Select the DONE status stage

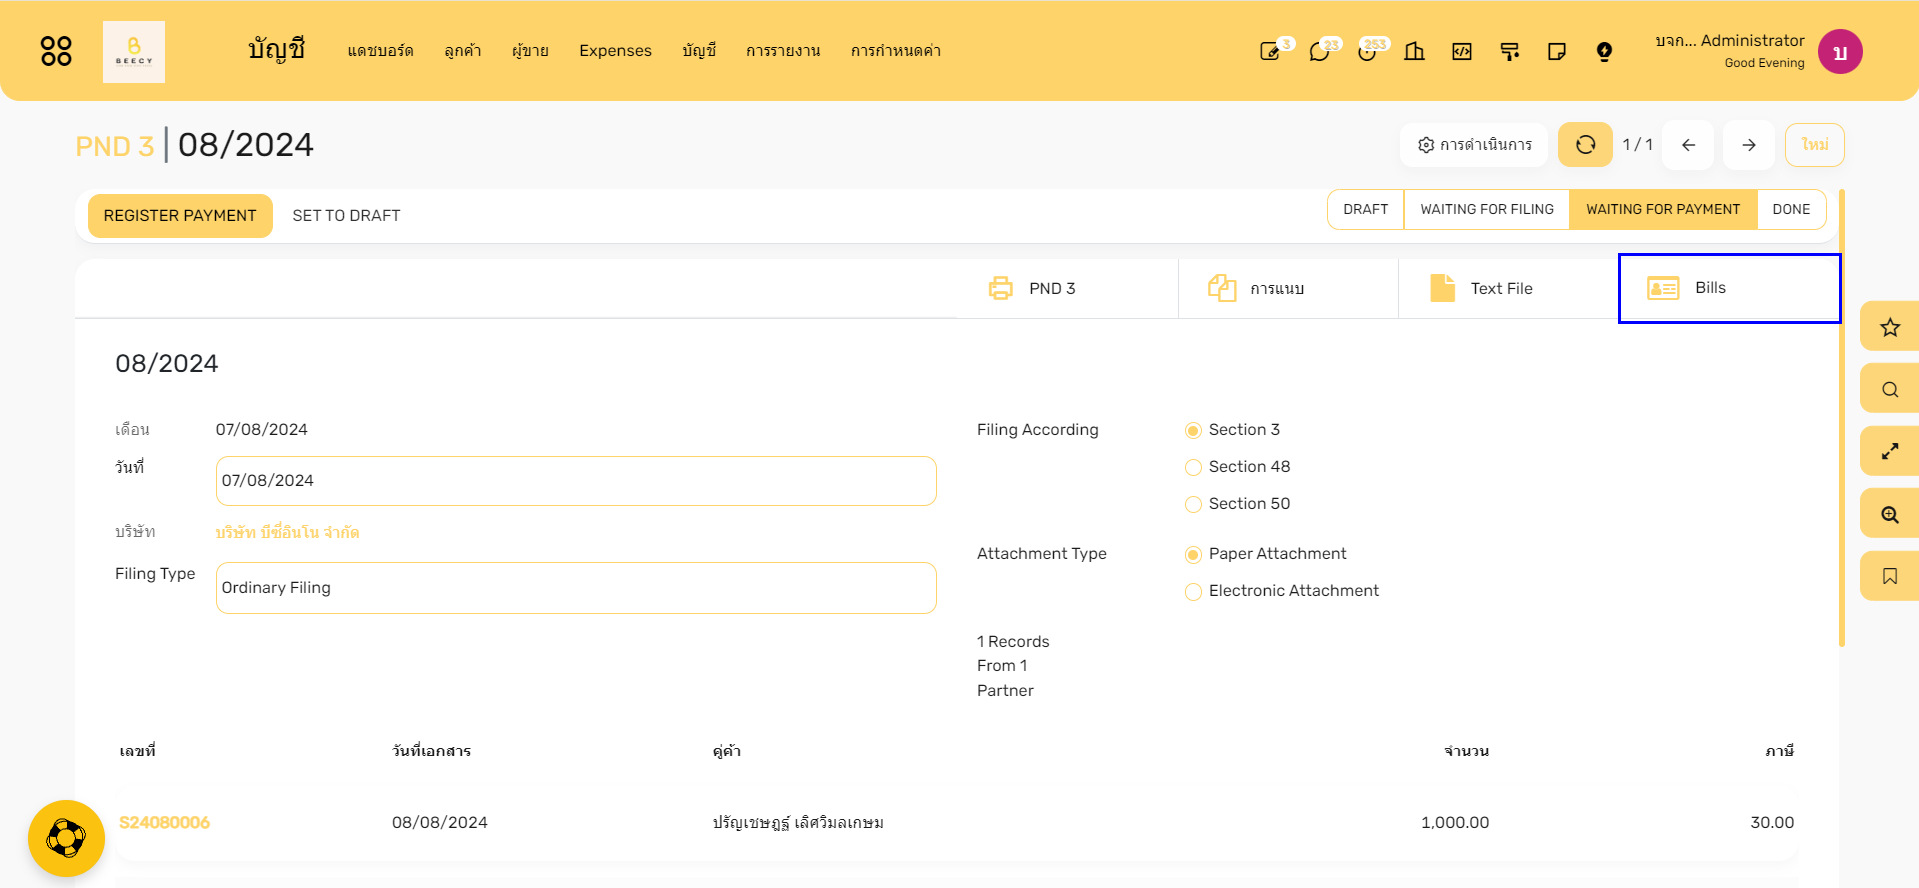1791,210
